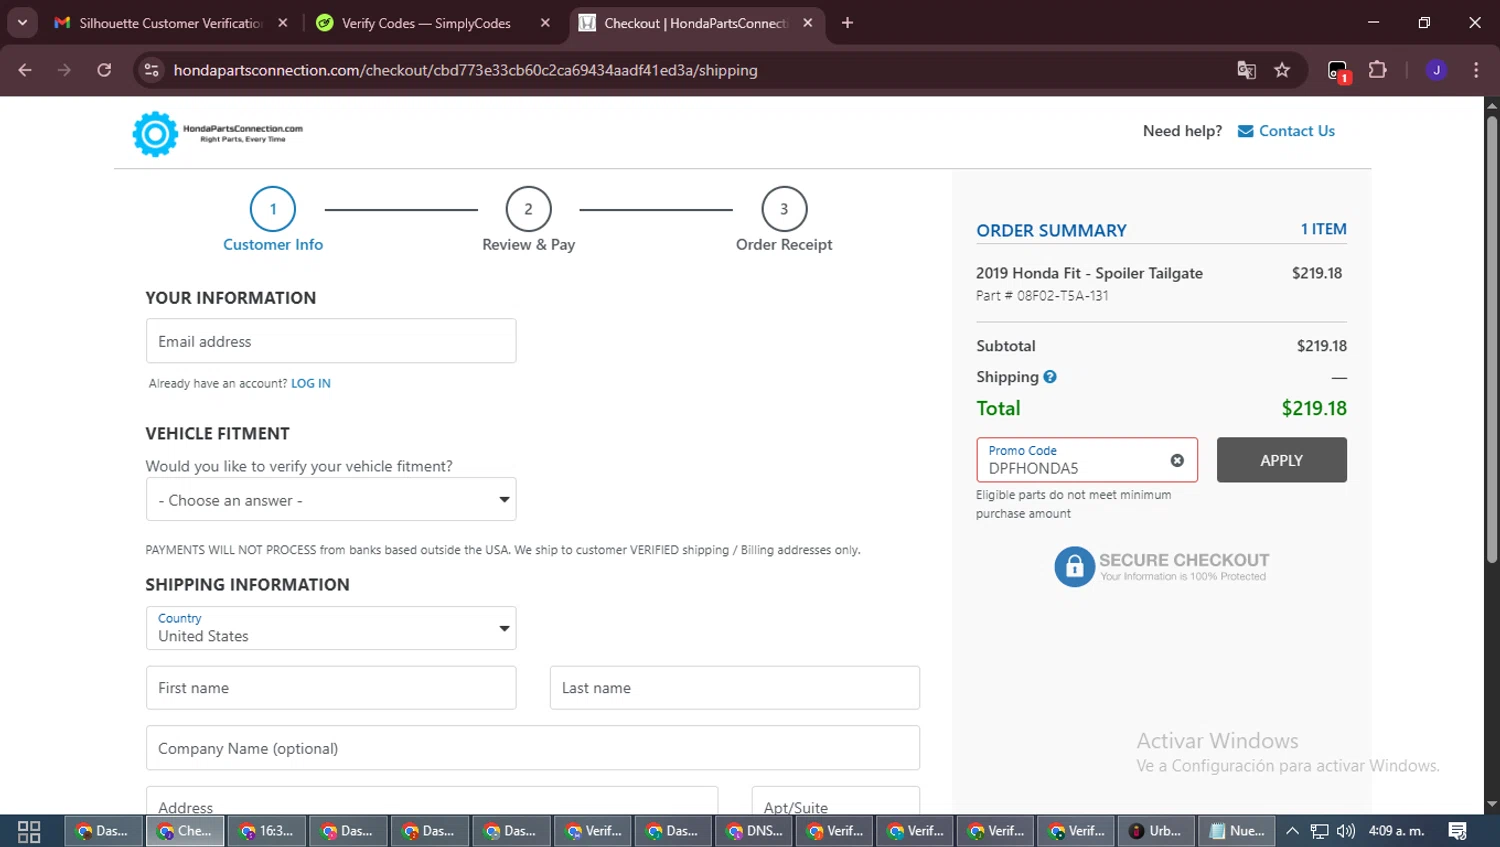The image size is (1500, 847).
Task: Click the page vertical scrollbar
Action: (1492, 340)
